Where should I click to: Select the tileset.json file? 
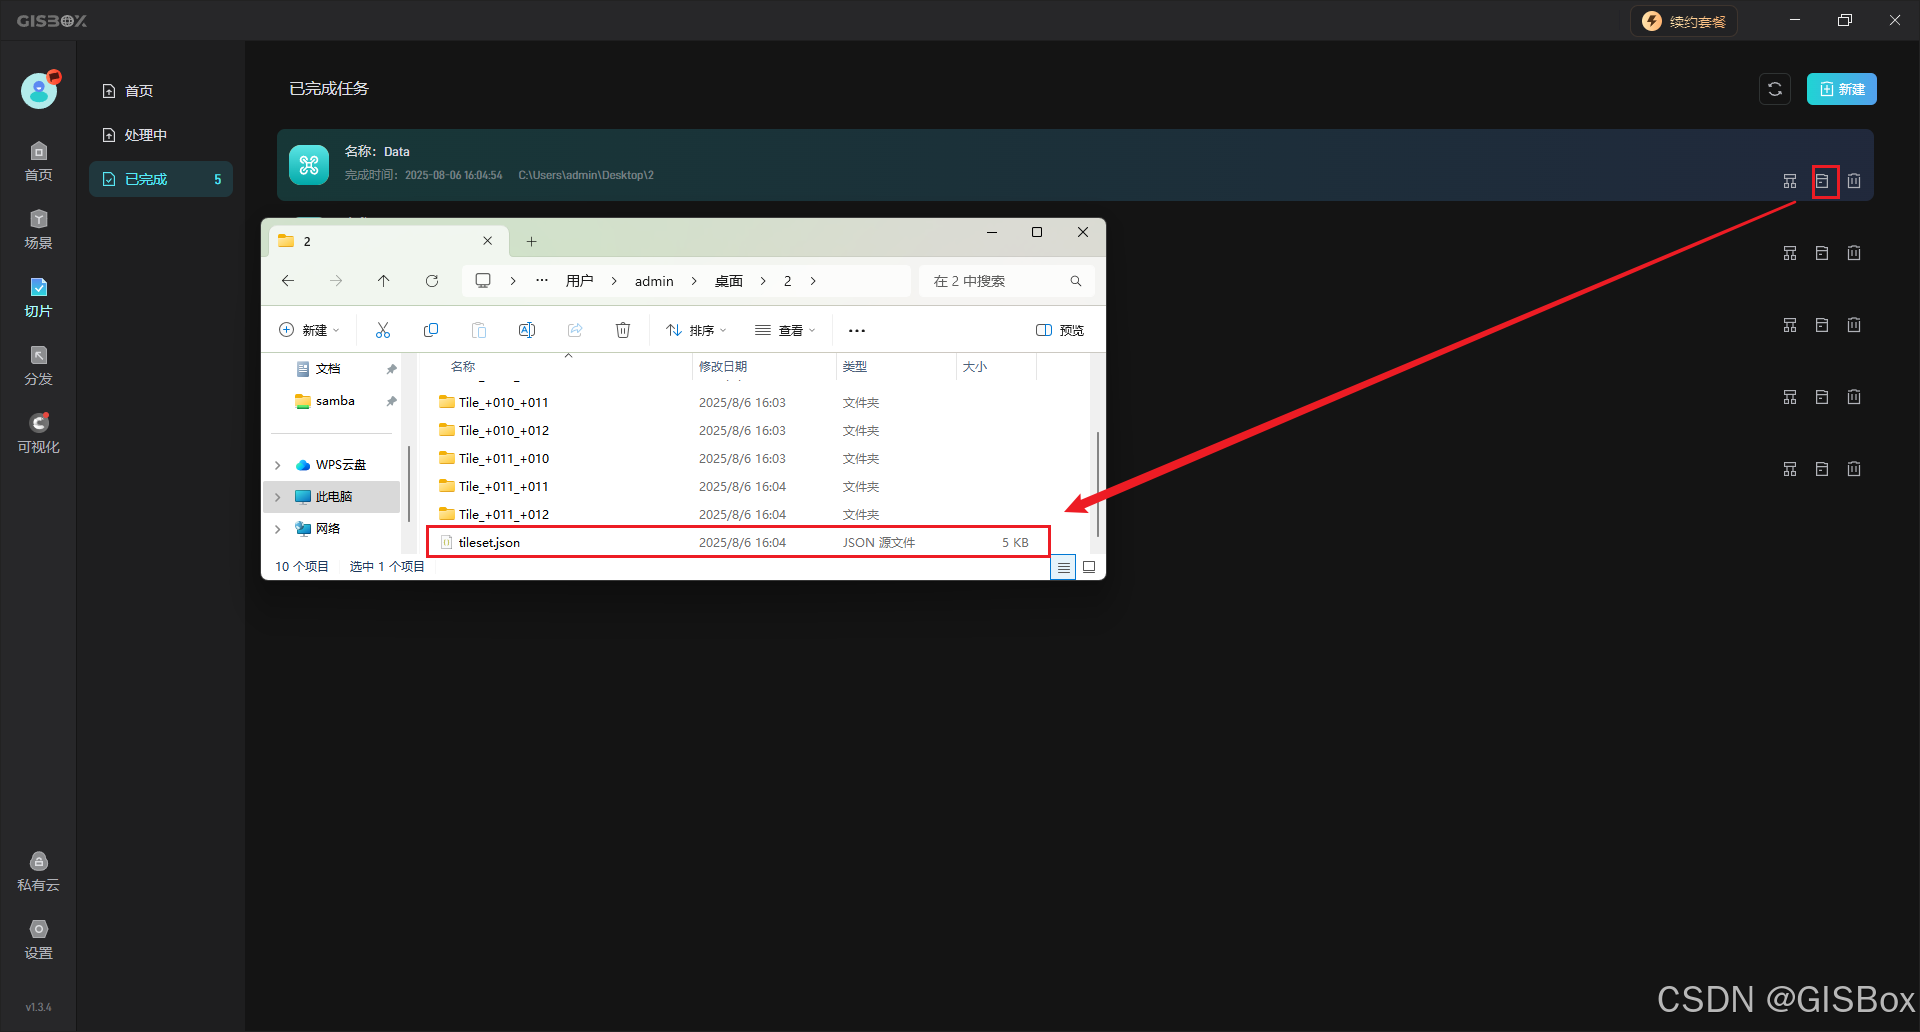[738, 542]
